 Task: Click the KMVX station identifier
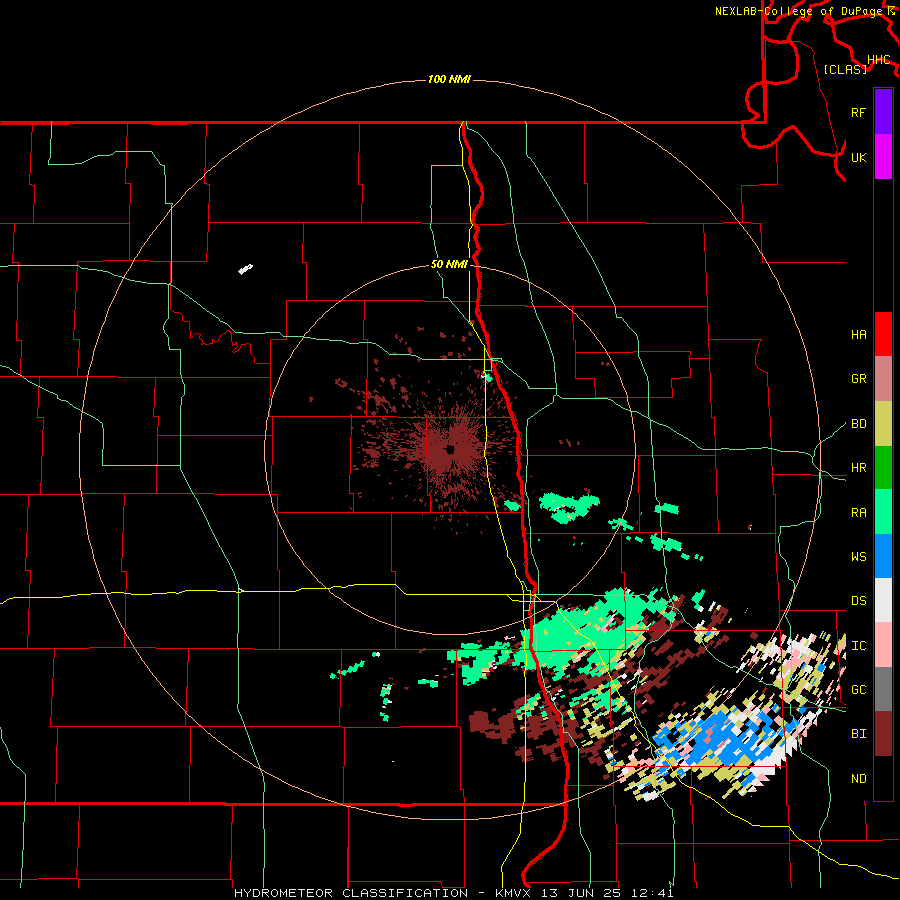[513, 893]
